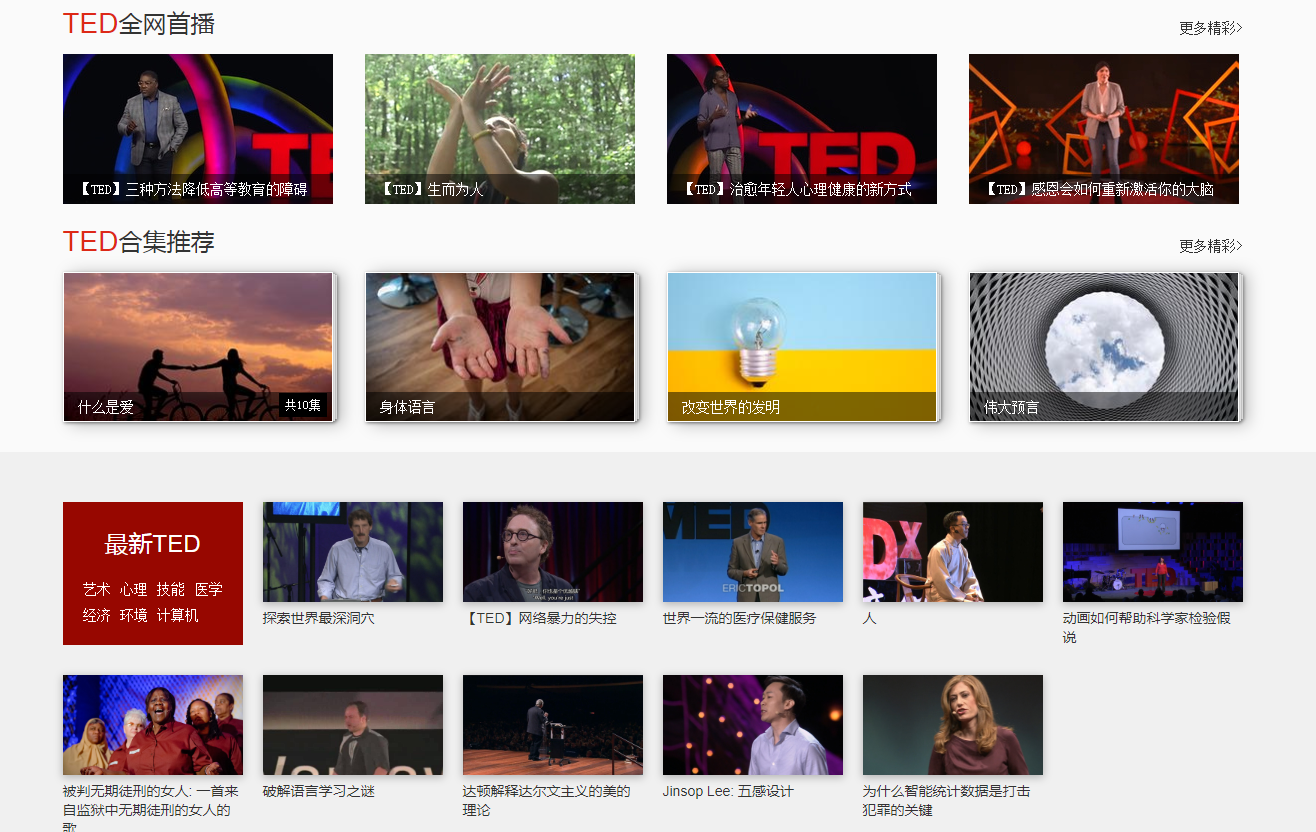Click title '【TED】网络暴力的失控'
The image size is (1316, 832).
coord(540,619)
